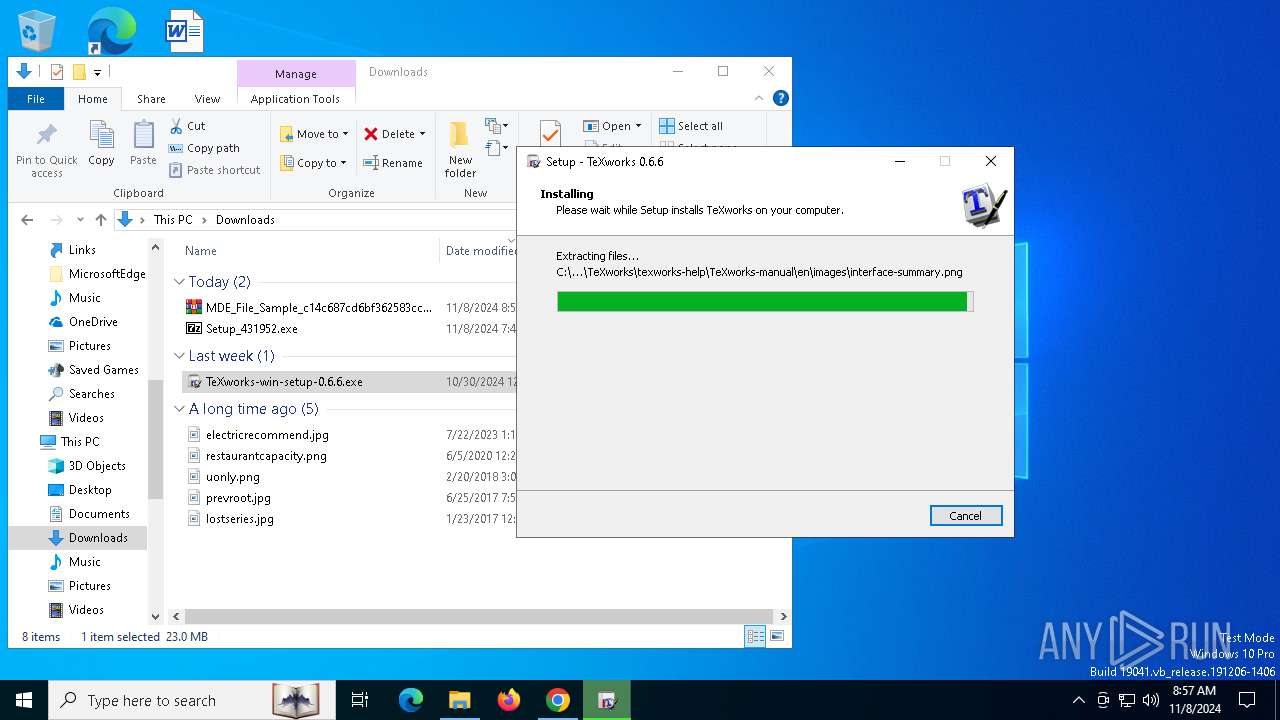Show hidden system tray icons
The image size is (1280, 720).
[x=1078, y=700]
